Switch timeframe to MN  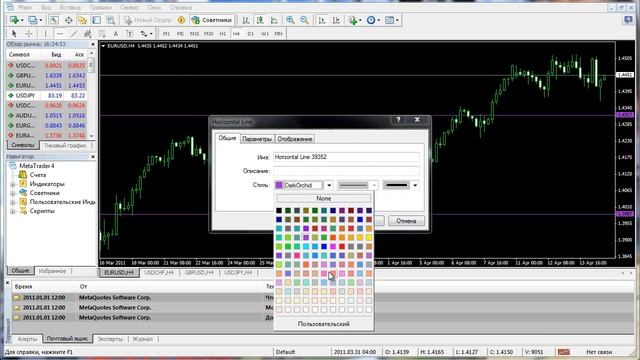pyautogui.click(x=278, y=33)
